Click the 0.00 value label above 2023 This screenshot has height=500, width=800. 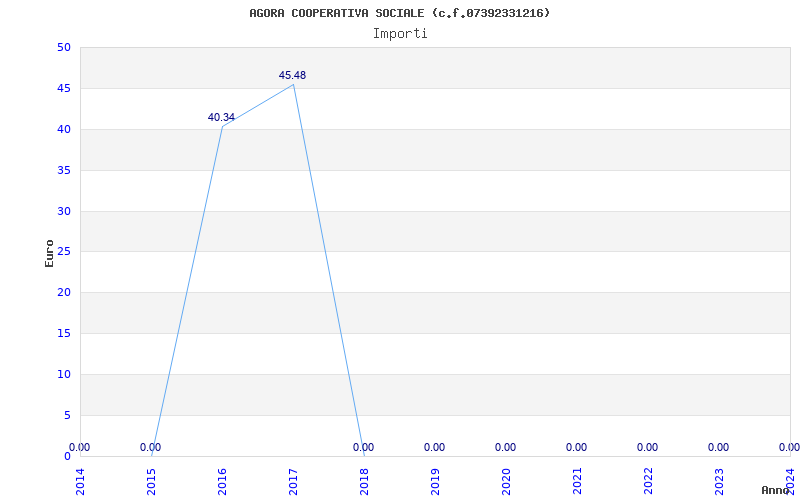click(718, 447)
